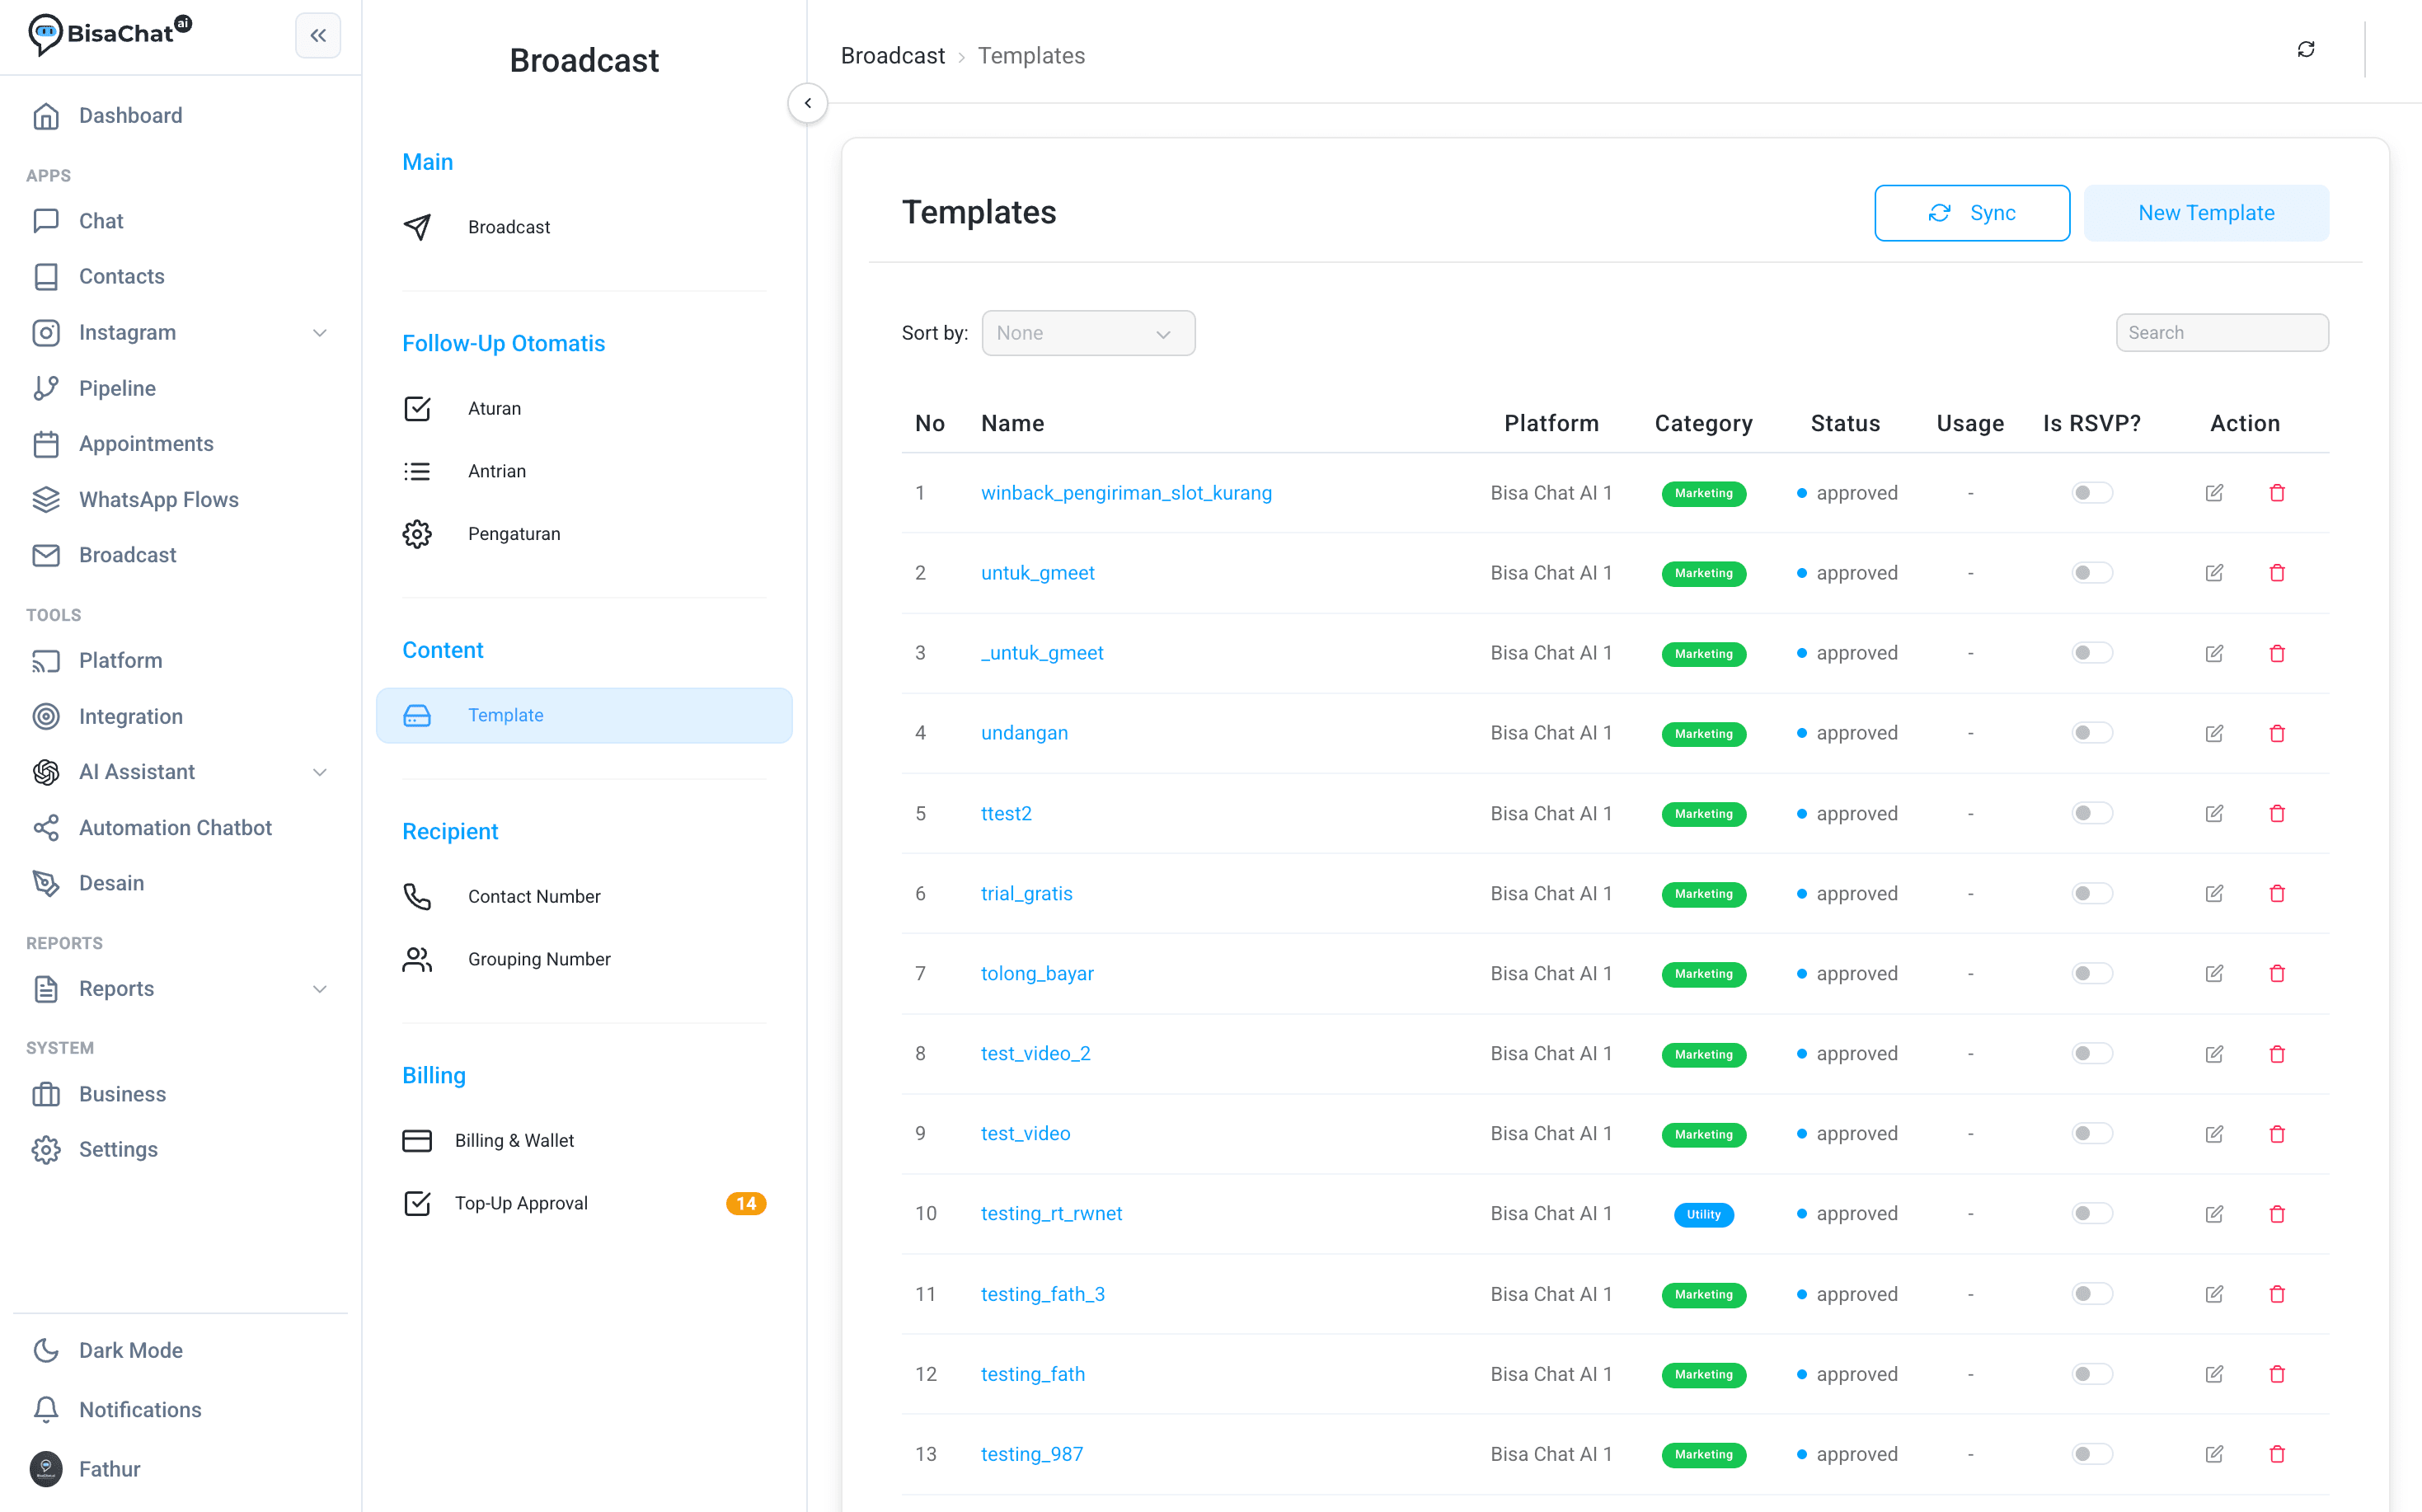
Task: Click New Template button
Action: click(x=2205, y=213)
